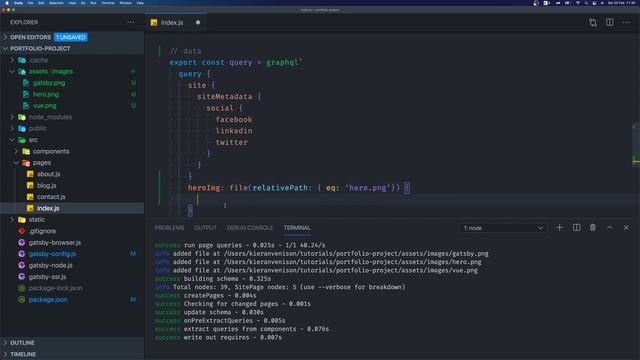Collapse the pages folder
The height and width of the screenshot is (360, 640).
pos(16,163)
